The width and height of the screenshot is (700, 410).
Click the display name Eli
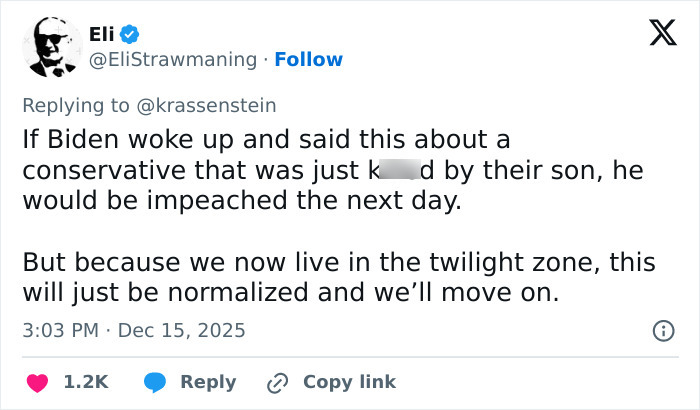(101, 35)
